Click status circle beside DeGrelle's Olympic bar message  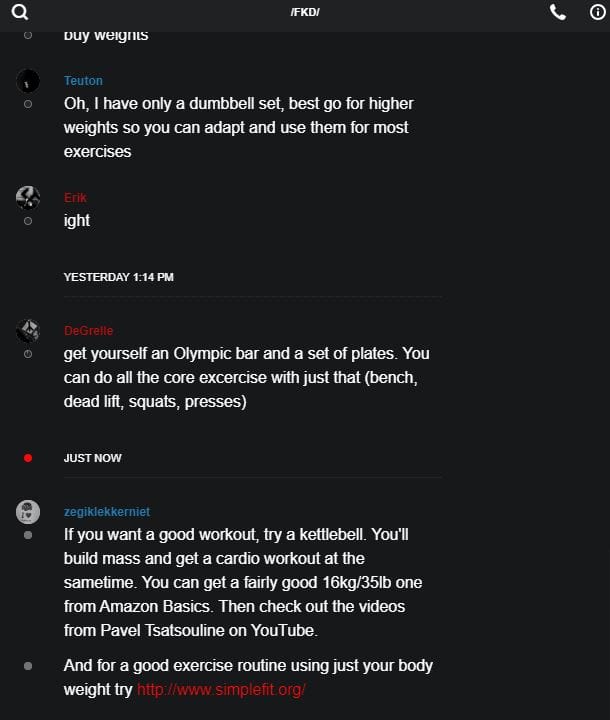[x=28, y=354]
